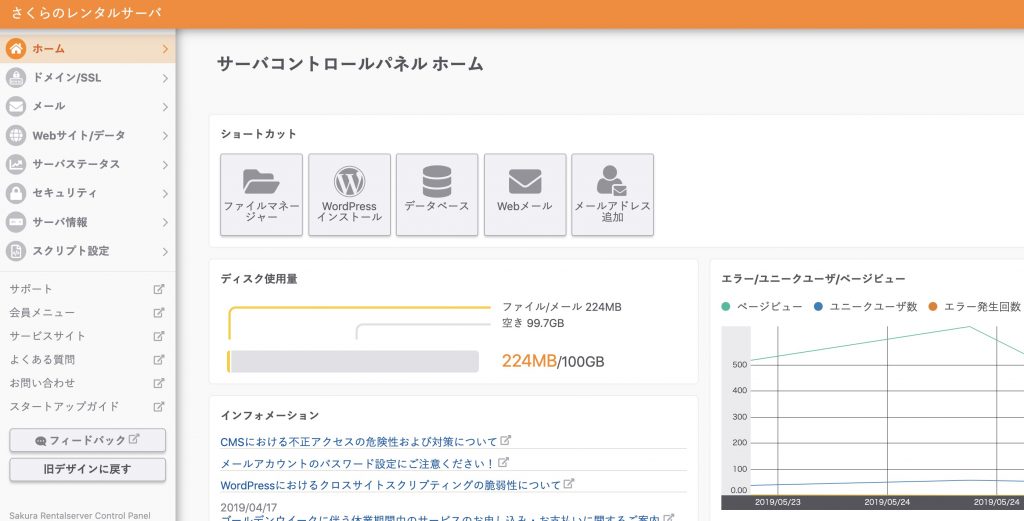Image resolution: width=1024 pixels, height=521 pixels.
Task: Select サーバステータス in the sidebar
Action: [x=88, y=165]
